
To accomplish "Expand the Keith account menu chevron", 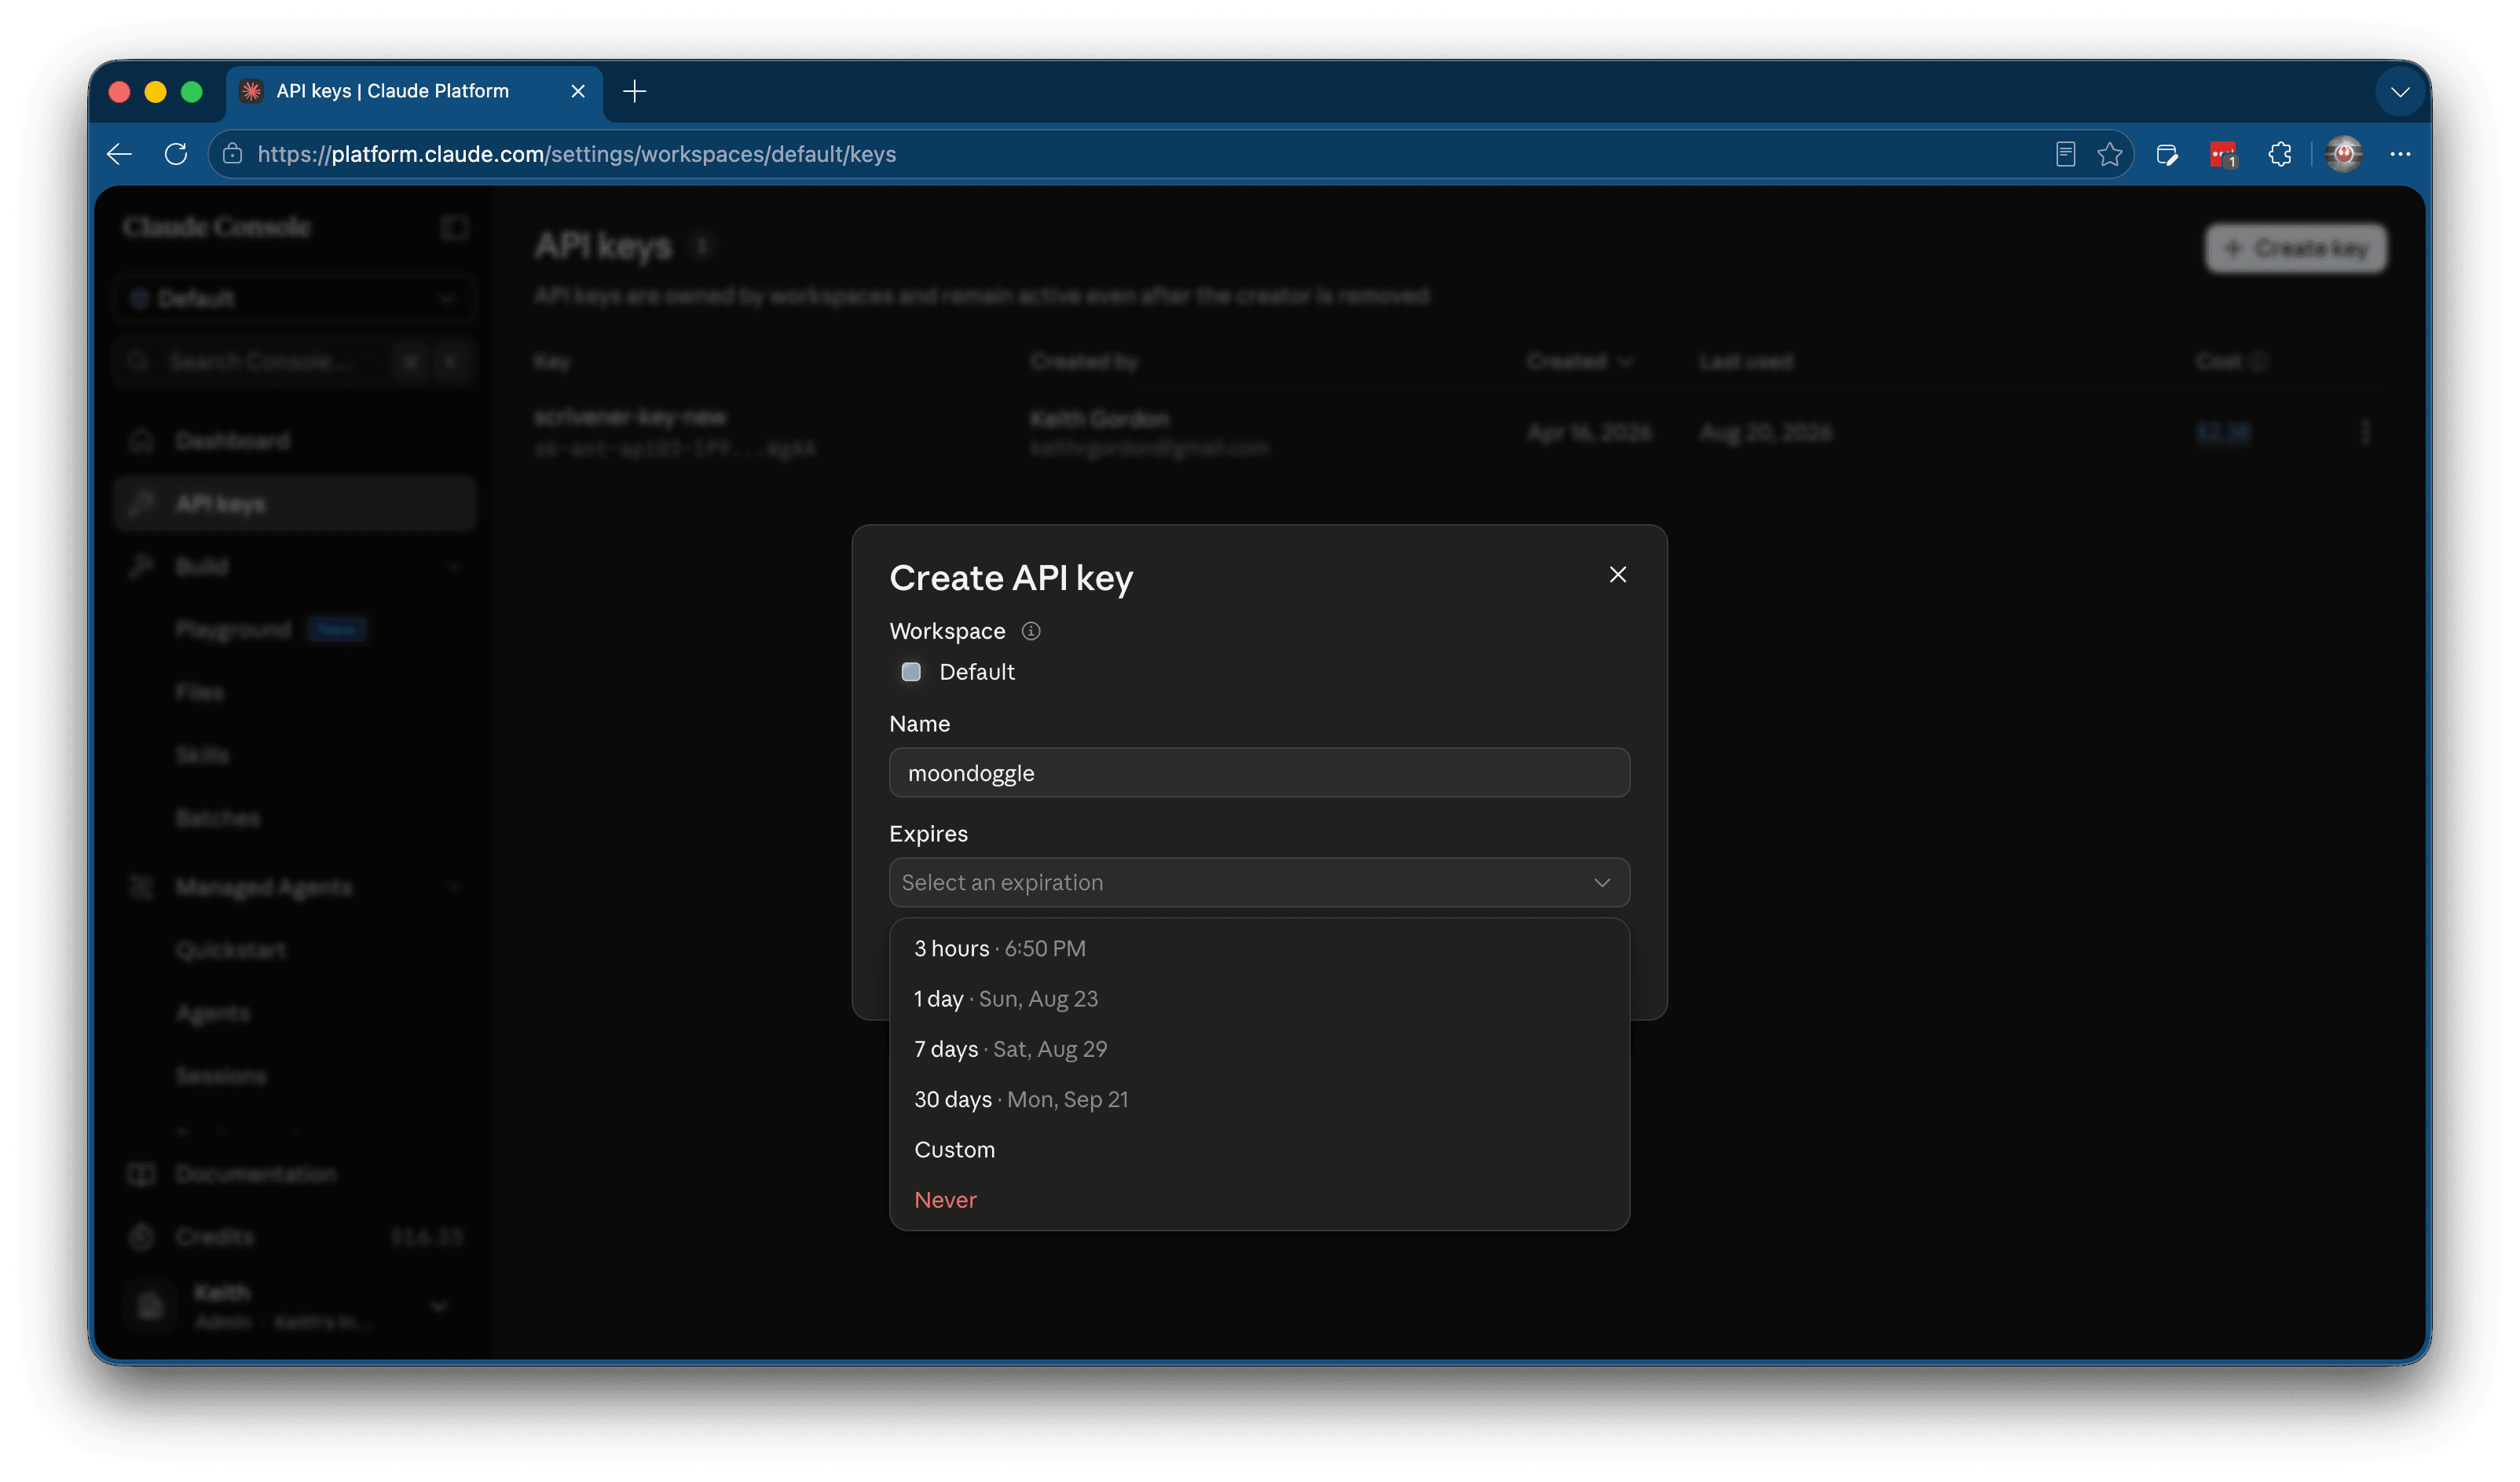I will (439, 1306).
